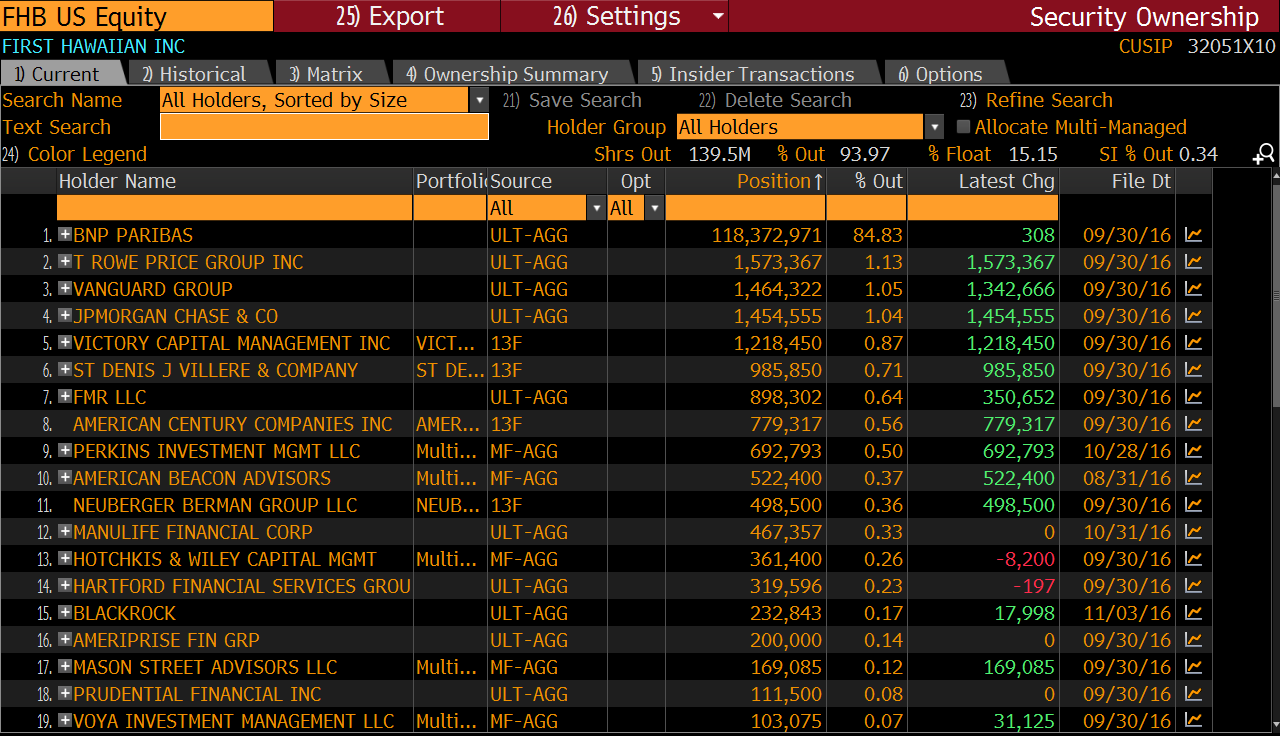The image size is (1280, 736).
Task: Open chart icon for ST DENIS J VILLERE row
Action: [1193, 370]
